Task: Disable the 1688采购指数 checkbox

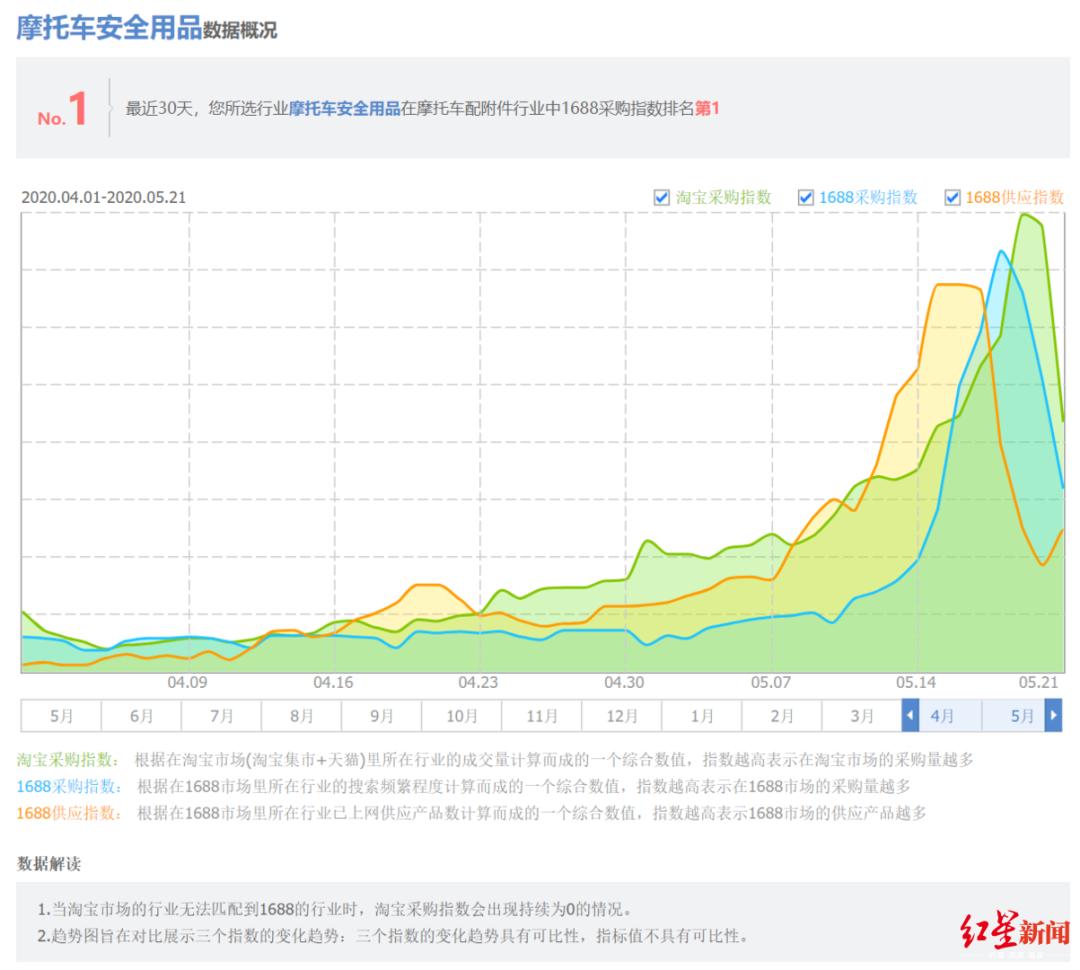Action: [x=806, y=198]
